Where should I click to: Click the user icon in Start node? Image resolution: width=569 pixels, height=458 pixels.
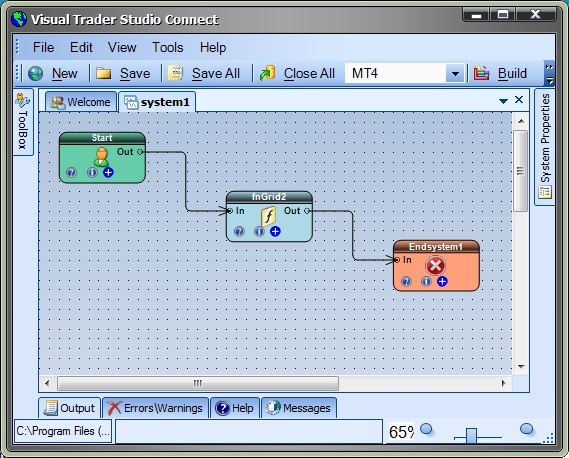coord(101,157)
